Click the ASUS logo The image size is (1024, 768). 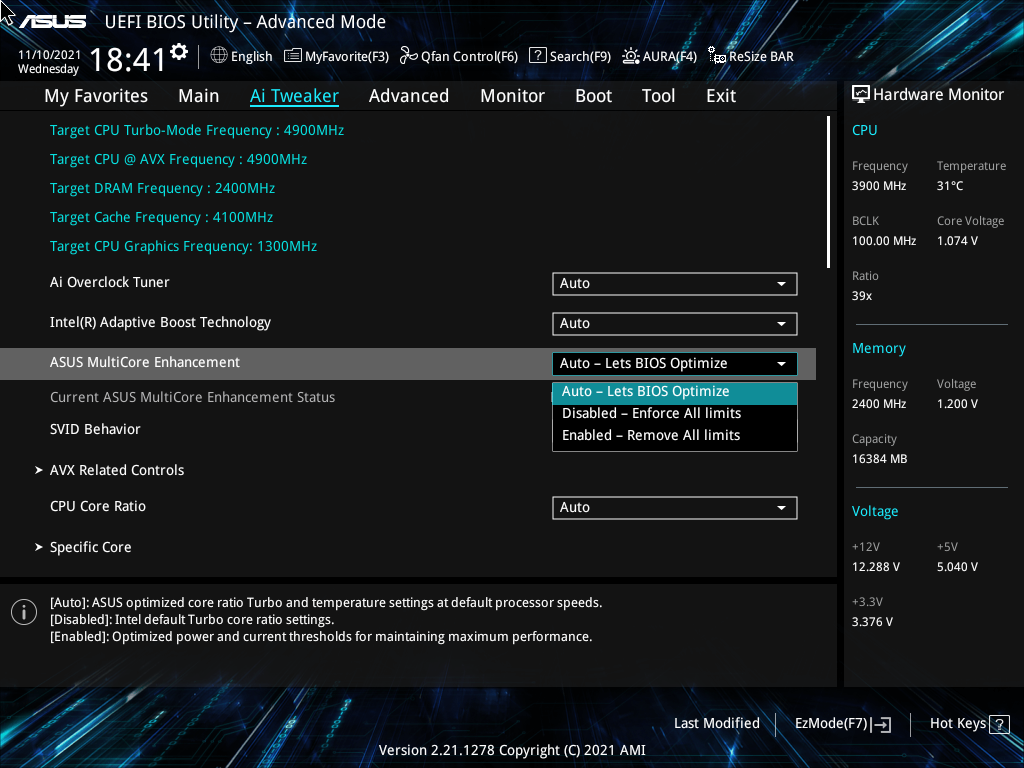[x=52, y=22]
